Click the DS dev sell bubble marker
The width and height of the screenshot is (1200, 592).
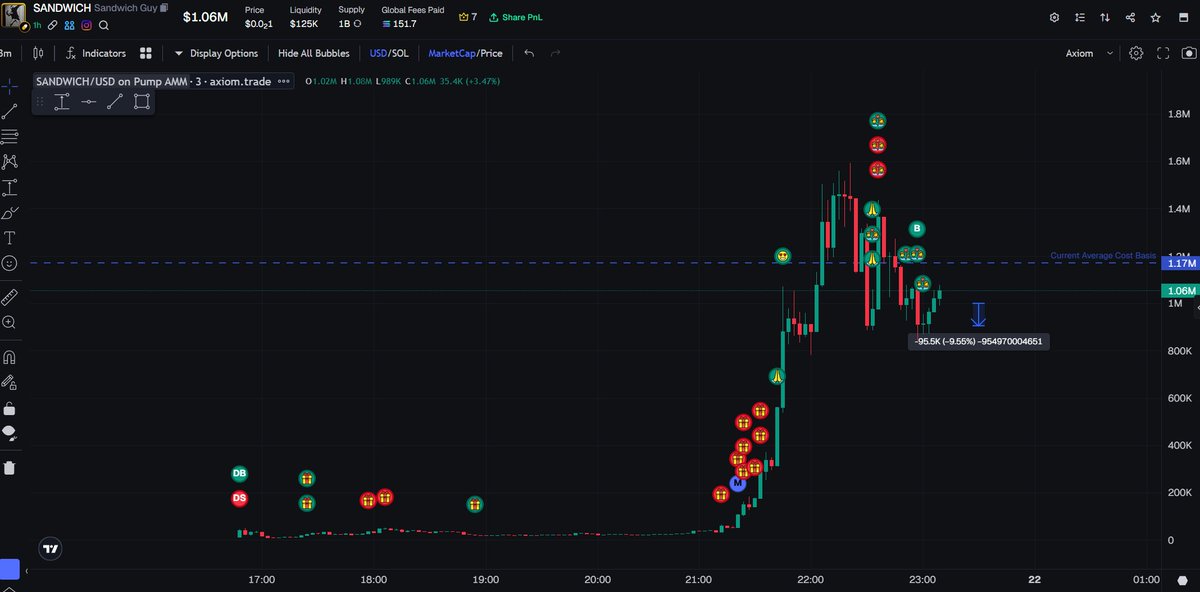point(239,497)
